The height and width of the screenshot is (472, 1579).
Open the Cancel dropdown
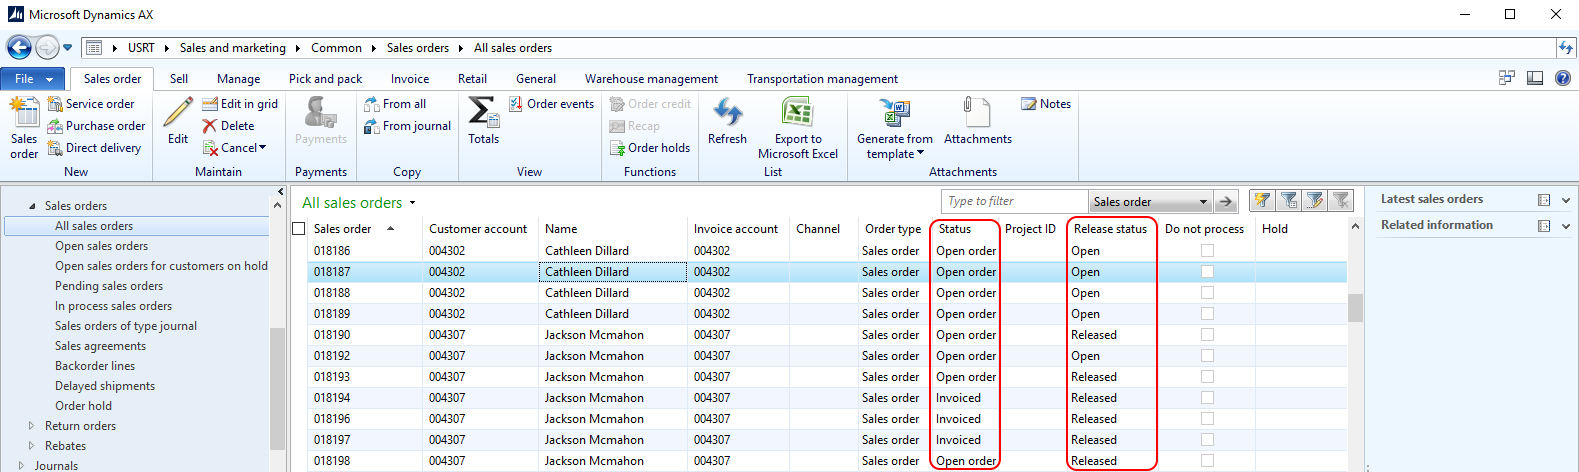(x=235, y=148)
